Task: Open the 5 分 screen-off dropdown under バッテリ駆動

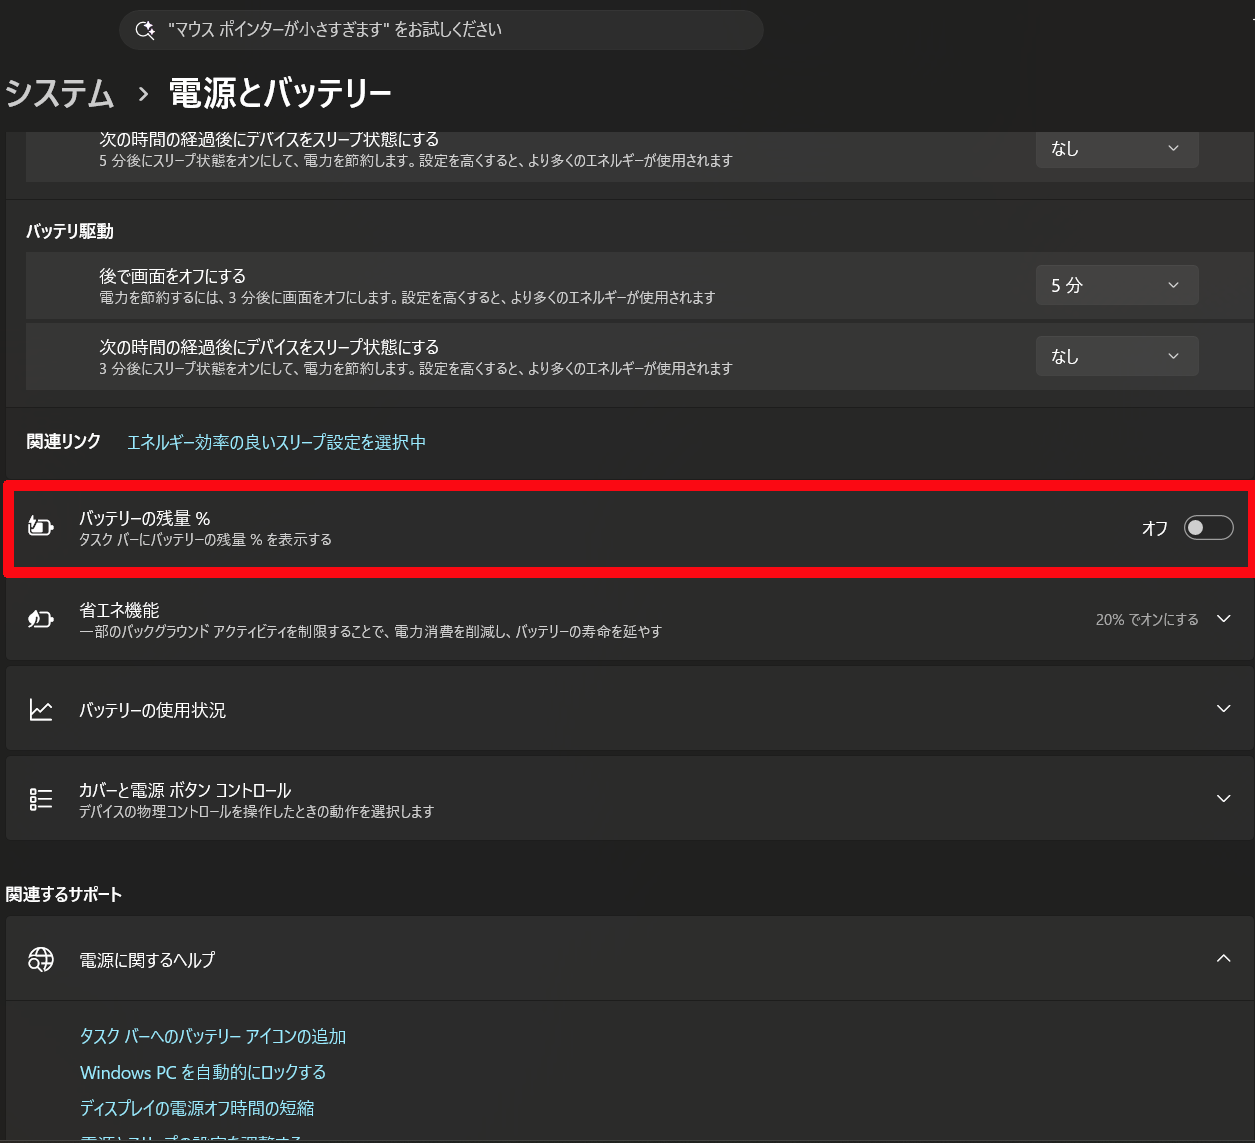Action: coord(1117,285)
